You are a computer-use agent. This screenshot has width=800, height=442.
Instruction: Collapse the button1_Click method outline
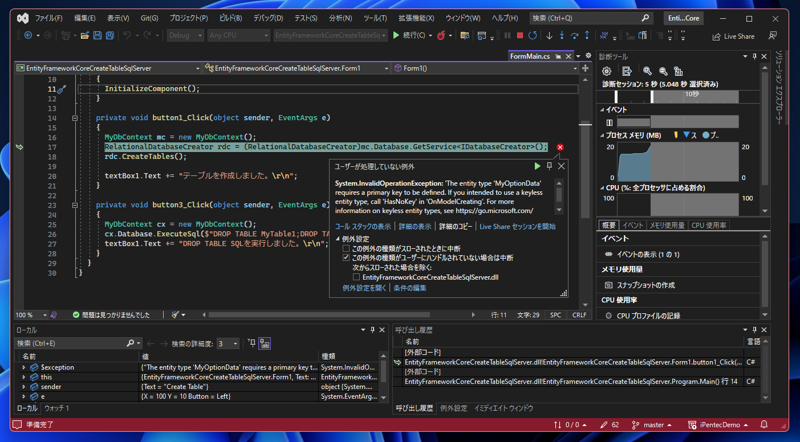click(74, 118)
